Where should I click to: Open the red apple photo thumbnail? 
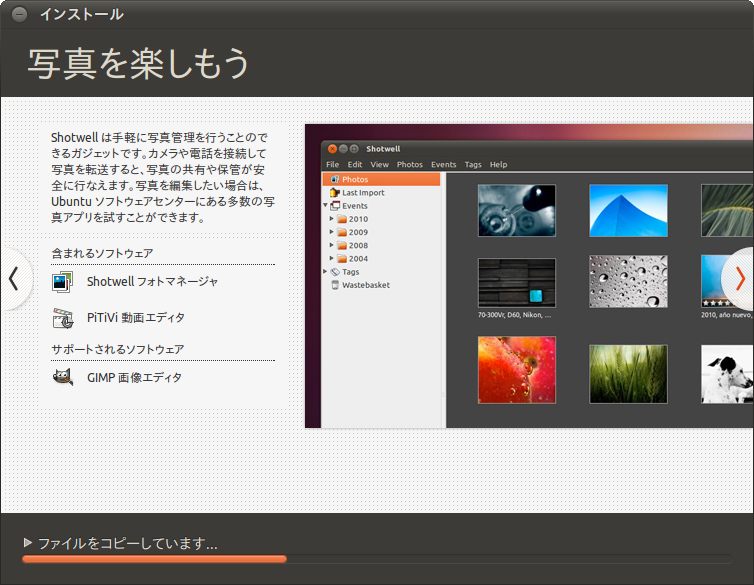pos(517,370)
